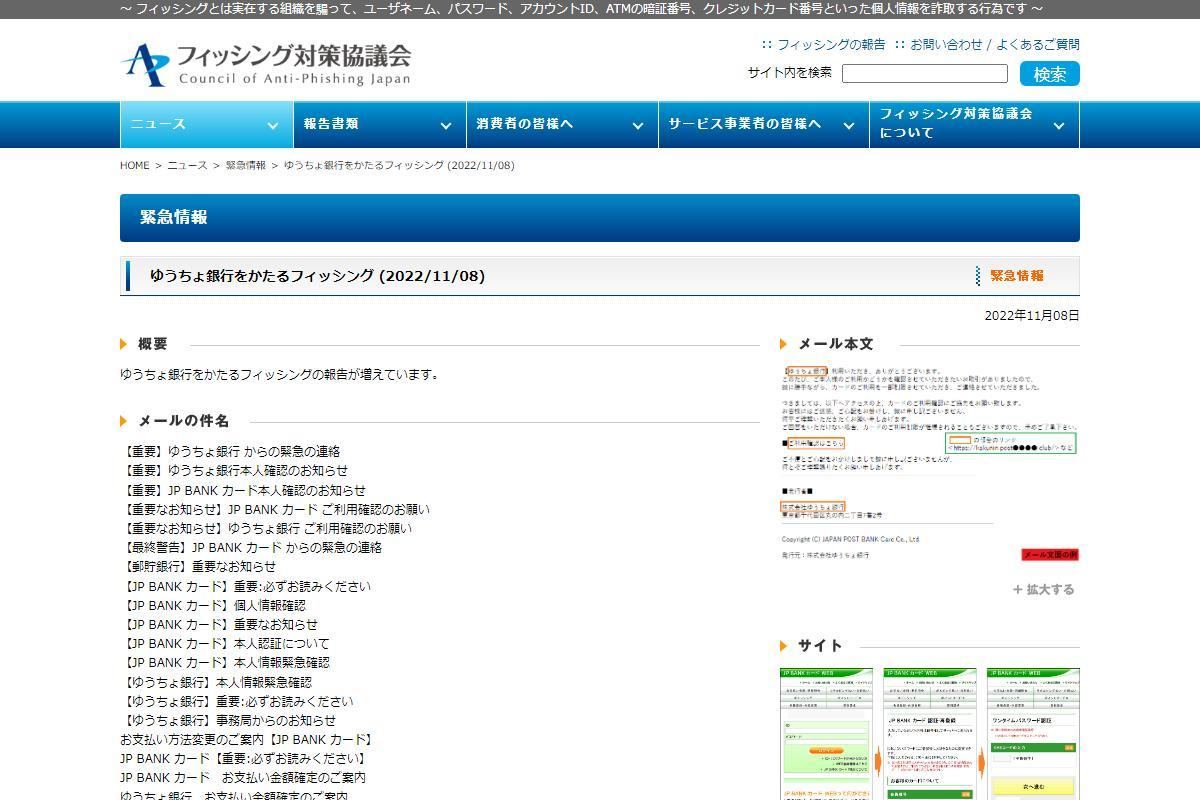Click 拡大する to enlarge the email image

(x=1043, y=590)
